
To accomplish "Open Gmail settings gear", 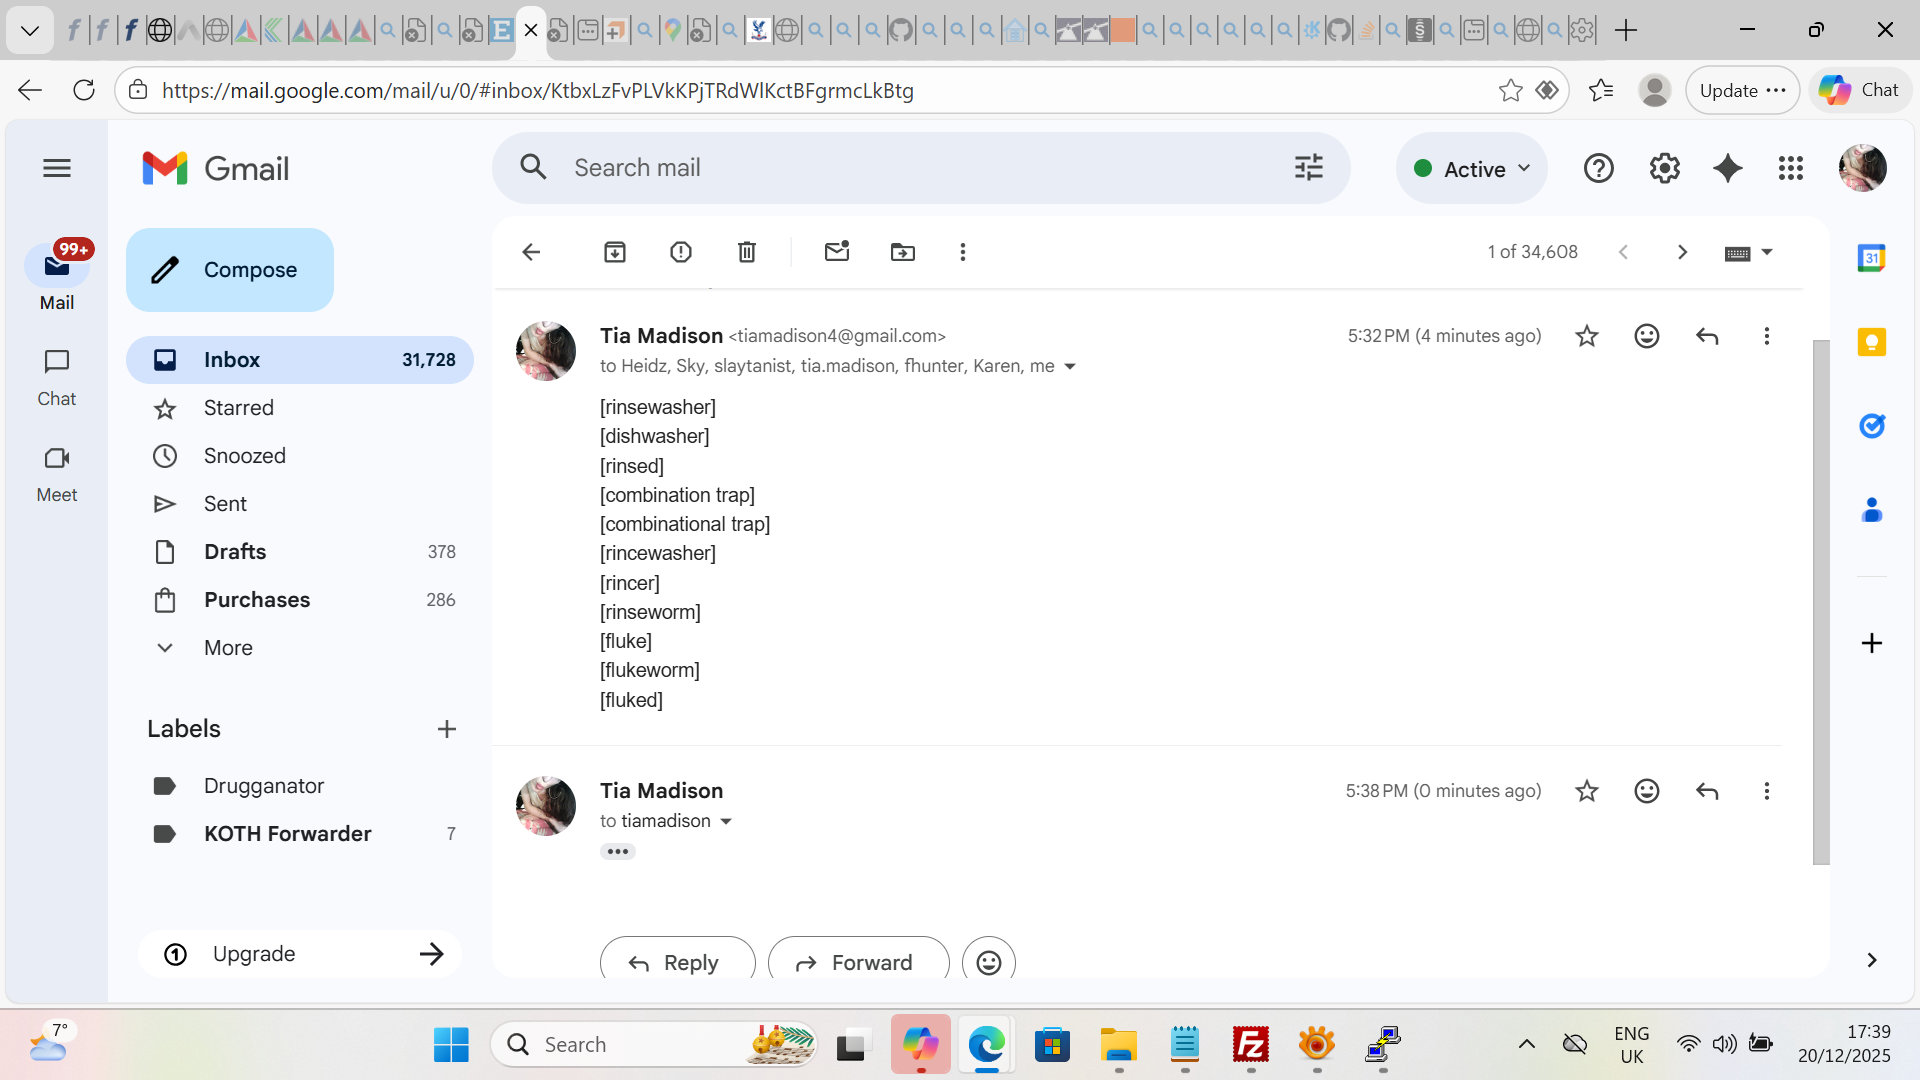I will (x=1664, y=168).
